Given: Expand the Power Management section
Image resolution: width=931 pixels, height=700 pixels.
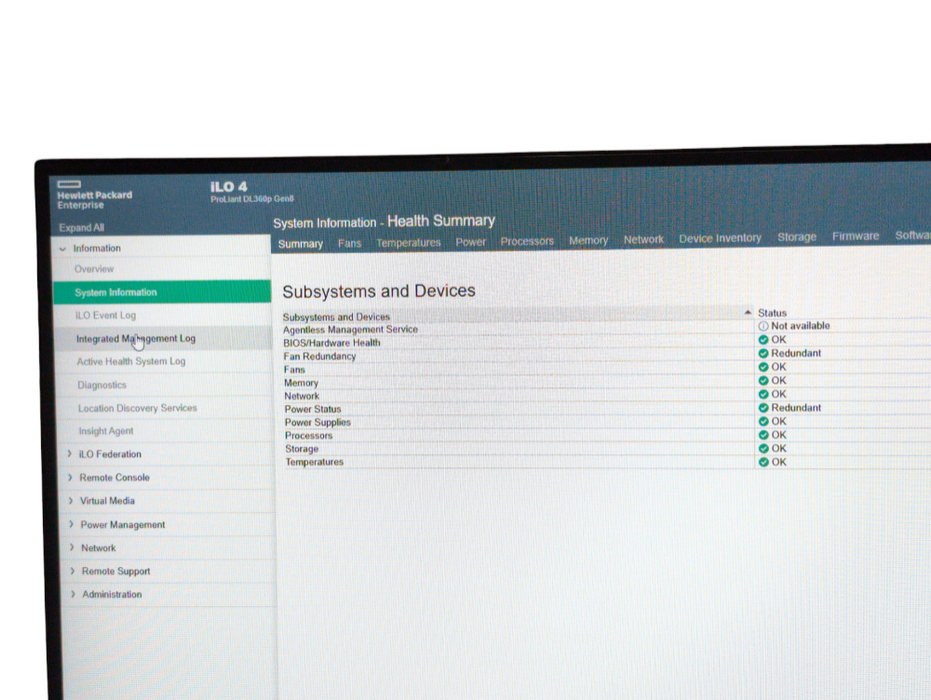Looking at the screenshot, I should pyautogui.click(x=71, y=524).
